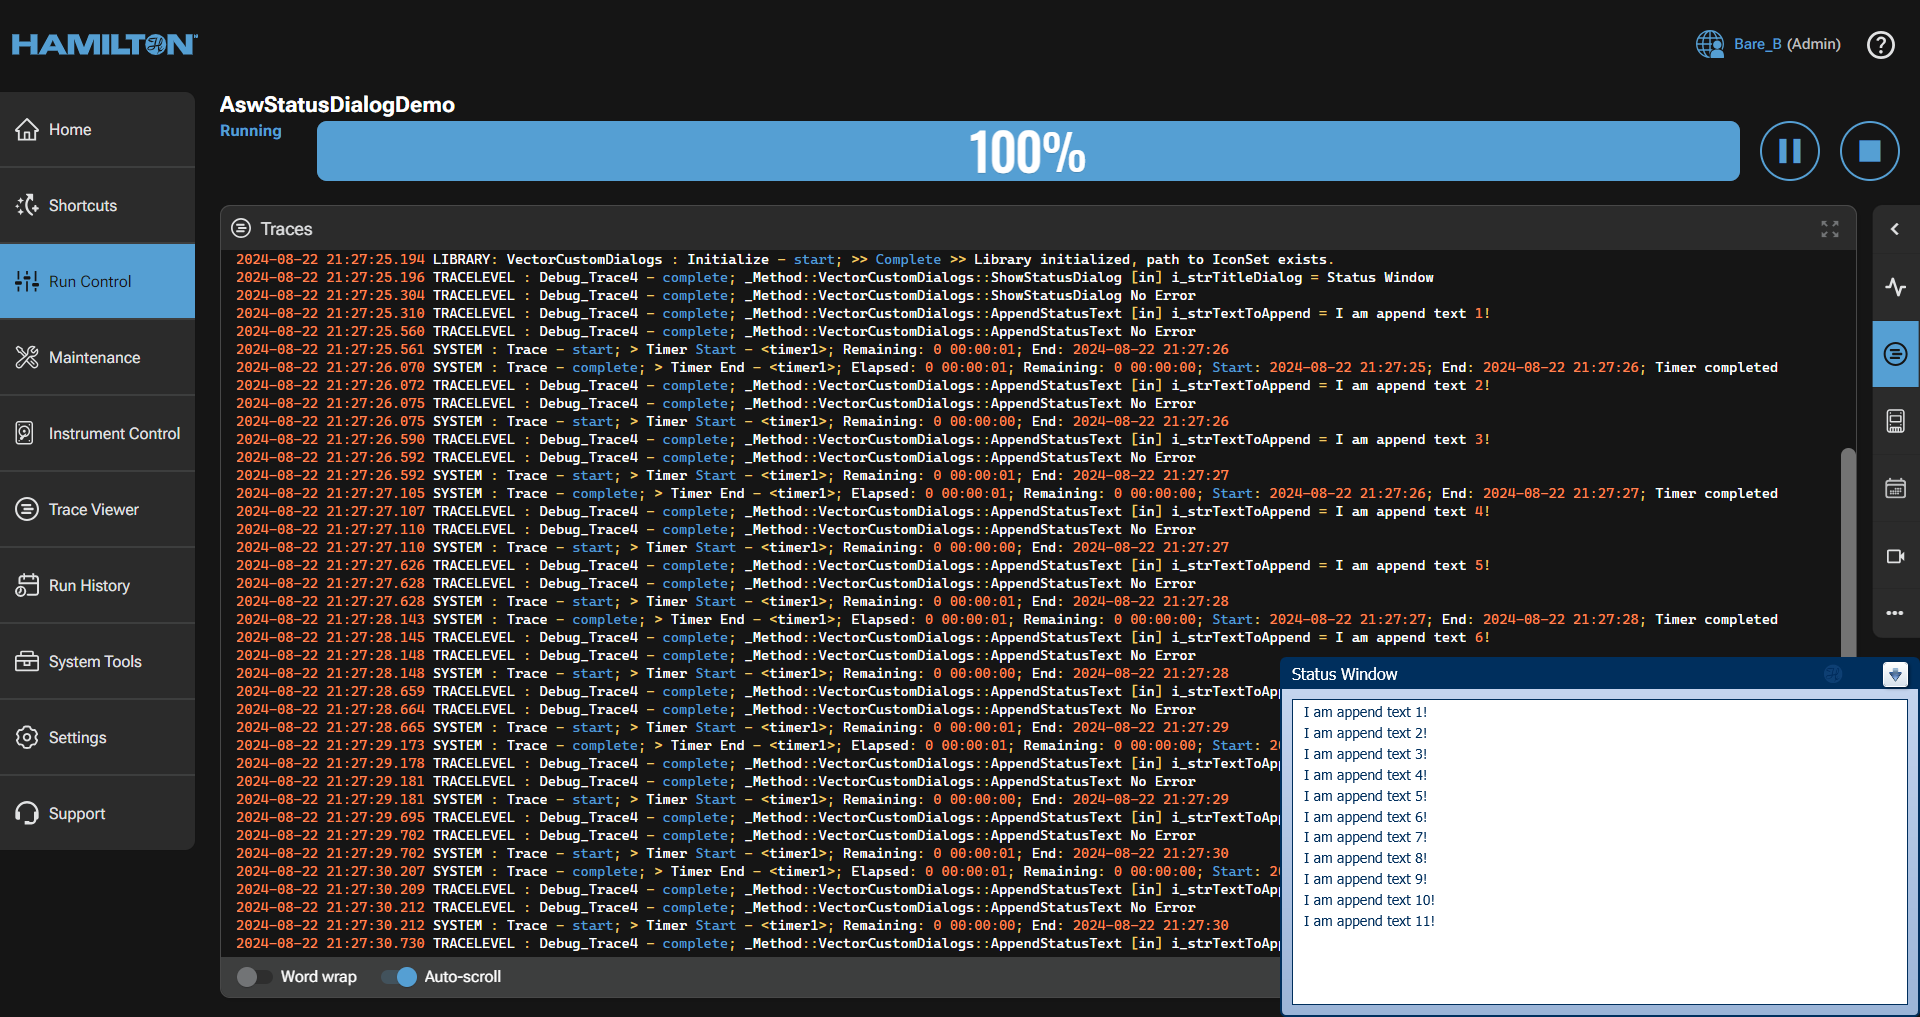Click the Shortcuts icon in sidebar

click(27, 206)
